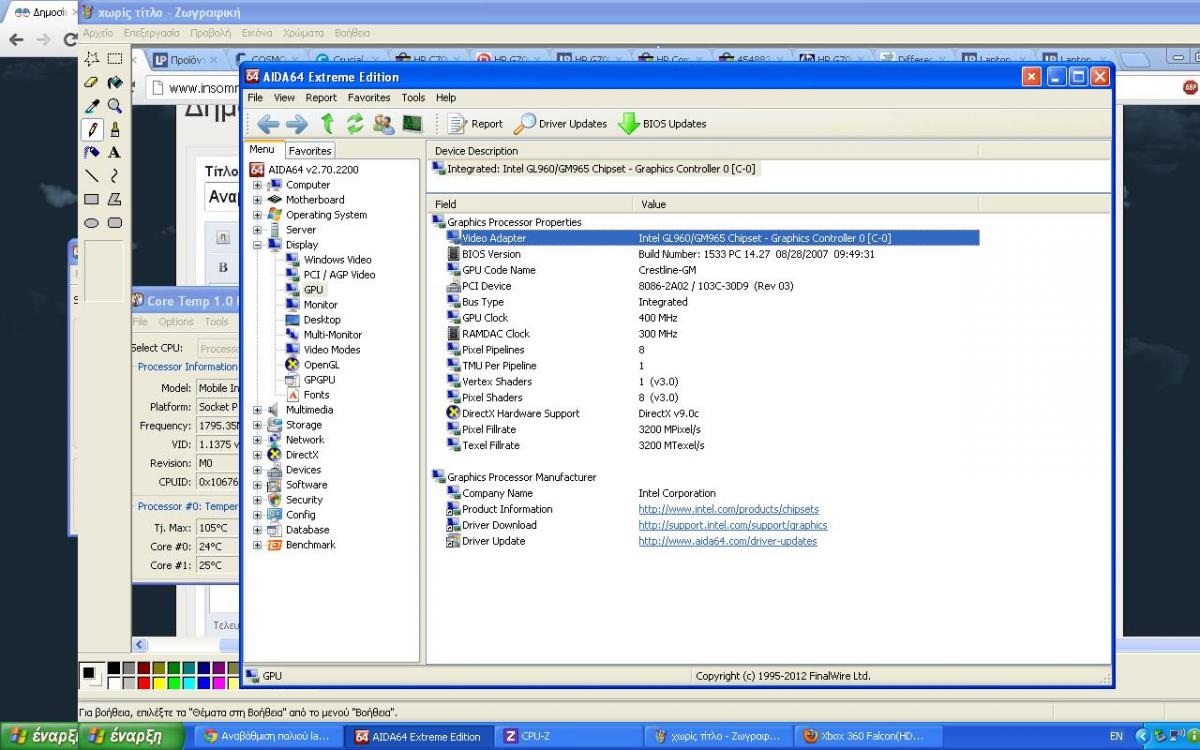Select Video Modes tree item

(332, 350)
